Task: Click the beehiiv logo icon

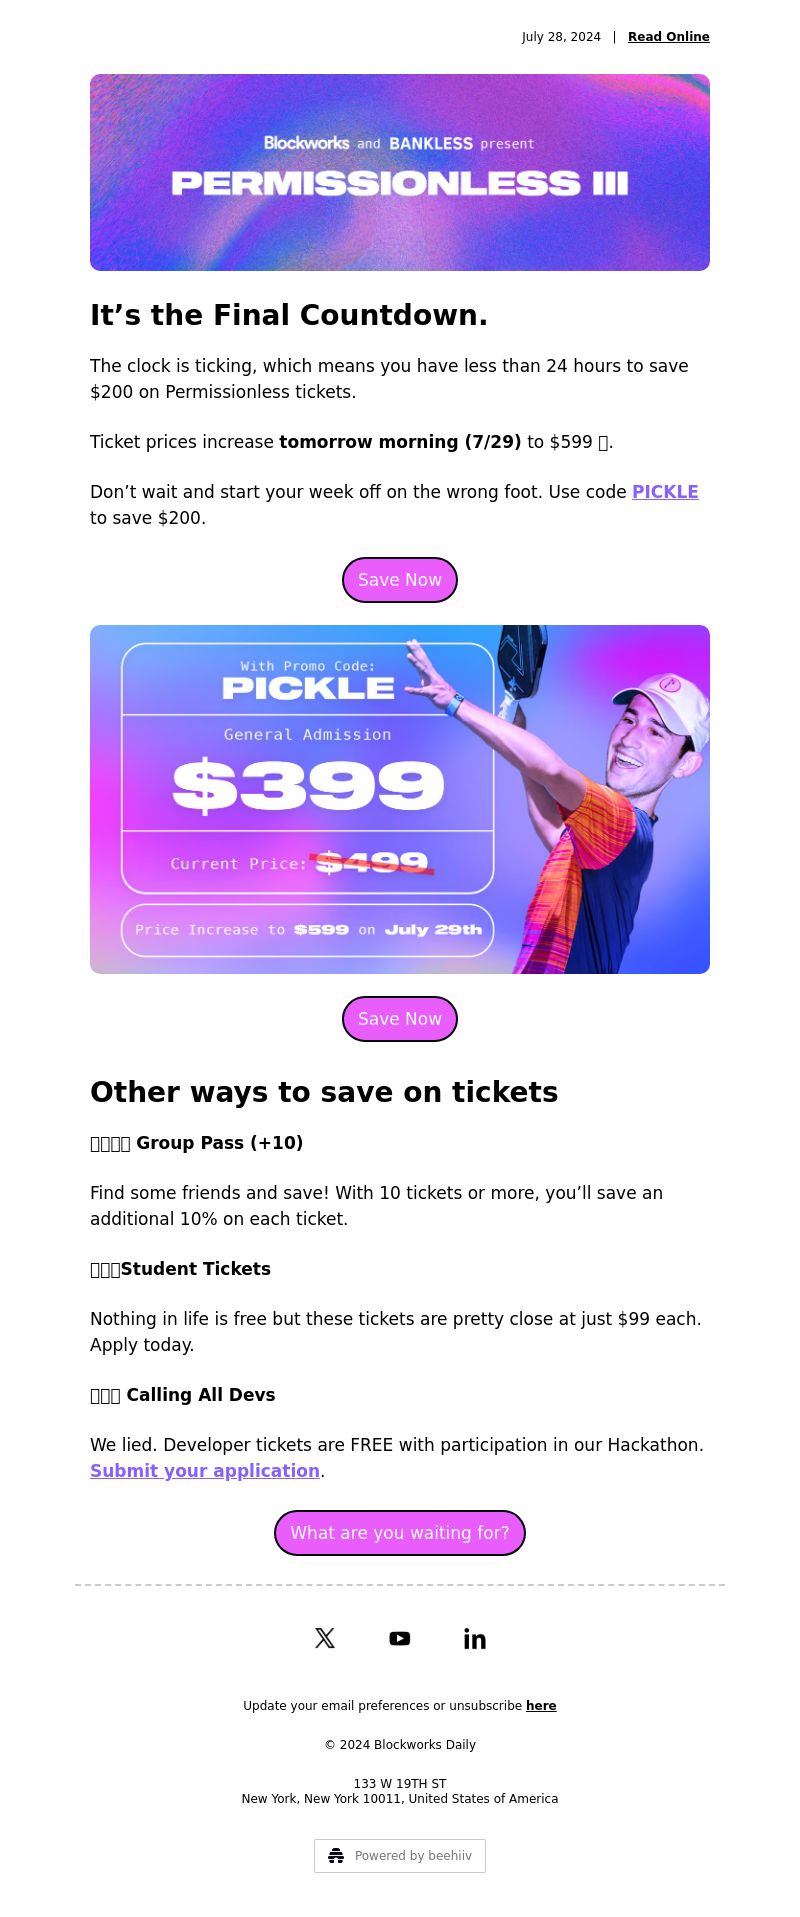Action: [x=336, y=1856]
